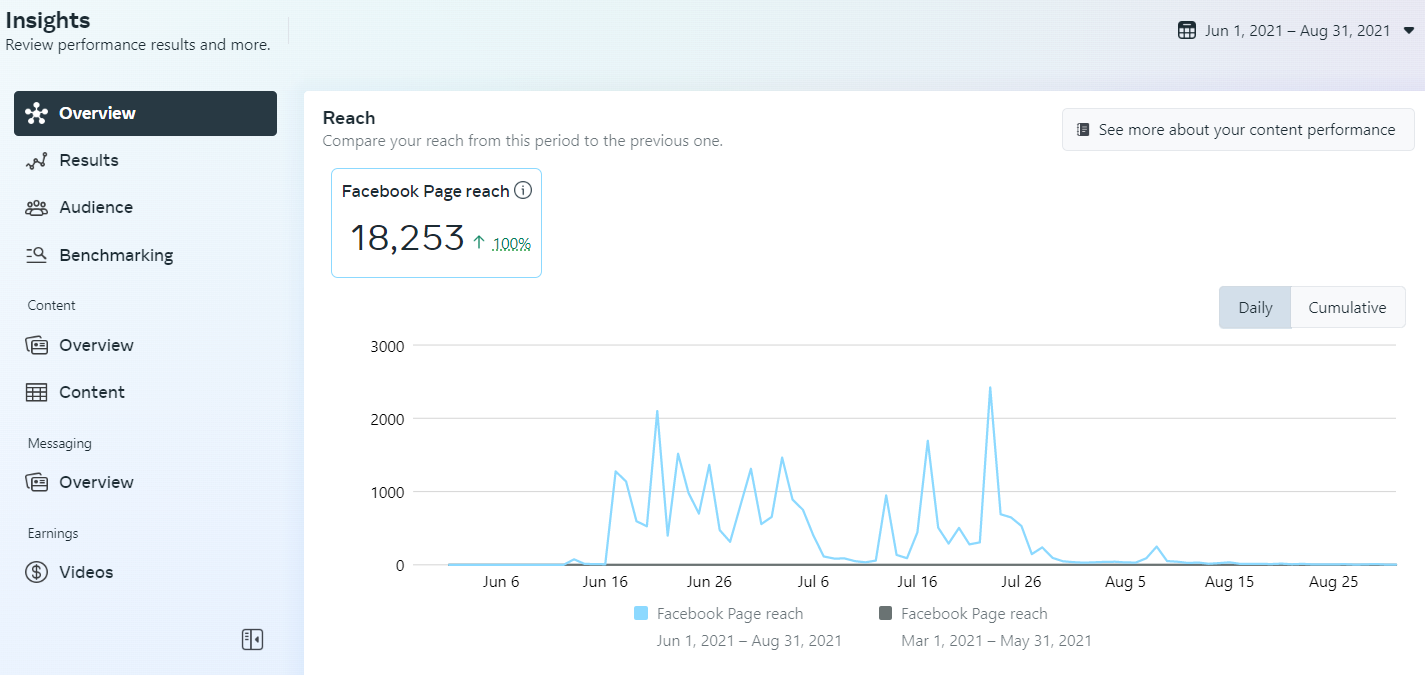Click See more about your content performance
1425x675 pixels.
(x=1237, y=130)
